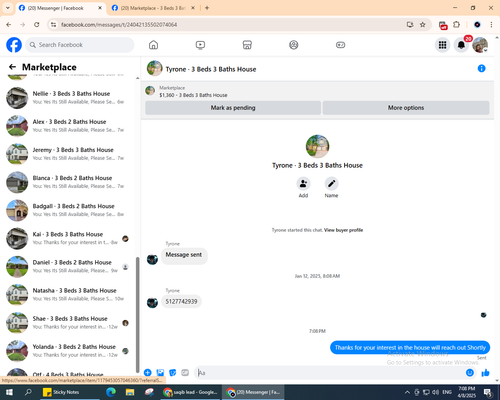The image size is (500, 400).
Task: Click the address bar URL
Action: pos(119,25)
